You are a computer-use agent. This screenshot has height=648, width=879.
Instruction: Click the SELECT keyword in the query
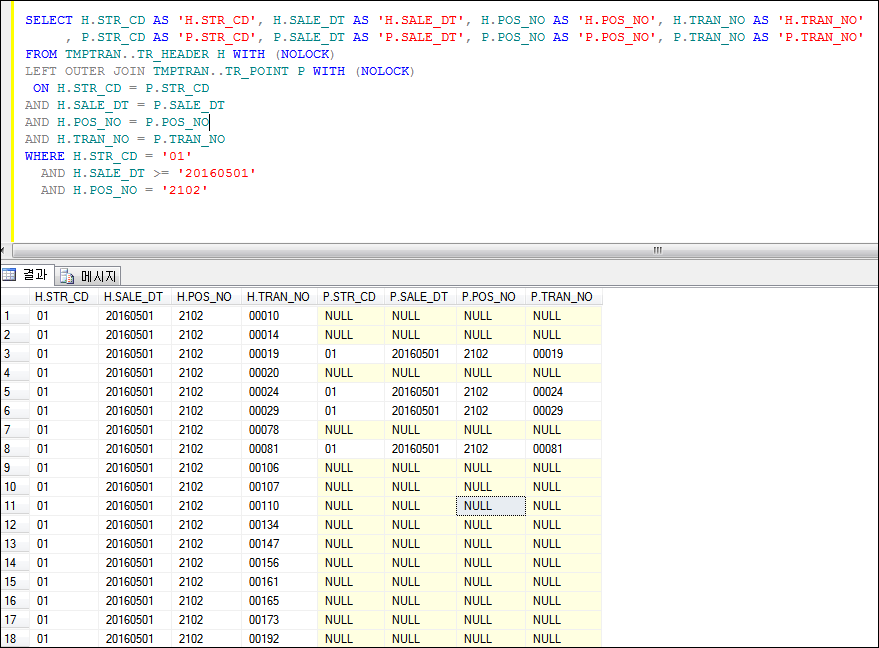(49, 20)
